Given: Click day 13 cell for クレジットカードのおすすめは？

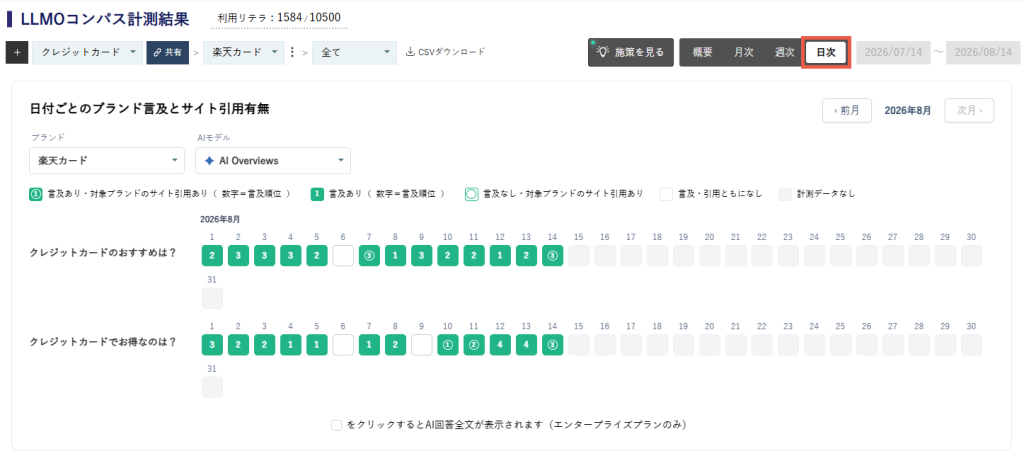Looking at the screenshot, I should point(526,255).
